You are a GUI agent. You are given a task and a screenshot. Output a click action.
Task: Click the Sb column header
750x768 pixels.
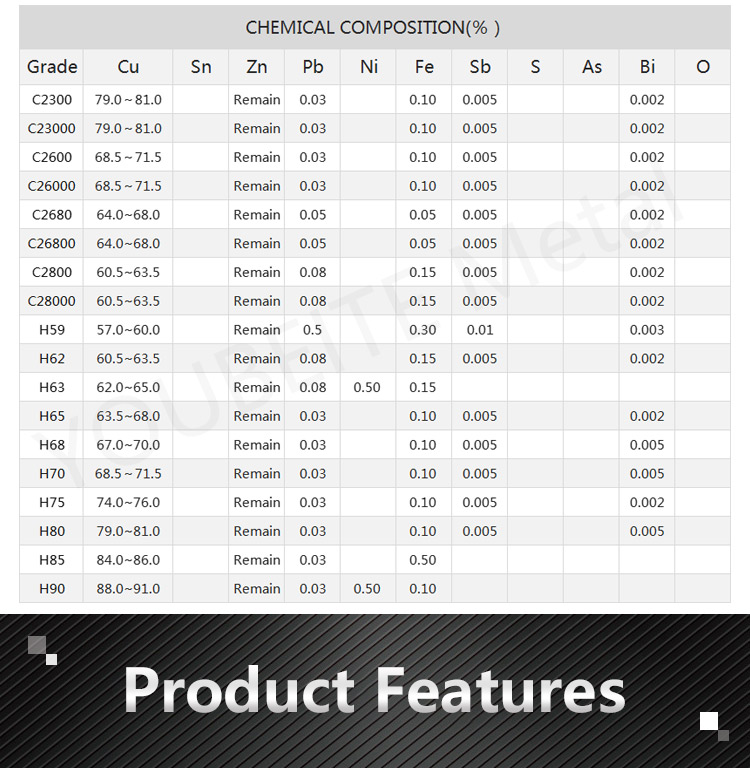pyautogui.click(x=480, y=67)
